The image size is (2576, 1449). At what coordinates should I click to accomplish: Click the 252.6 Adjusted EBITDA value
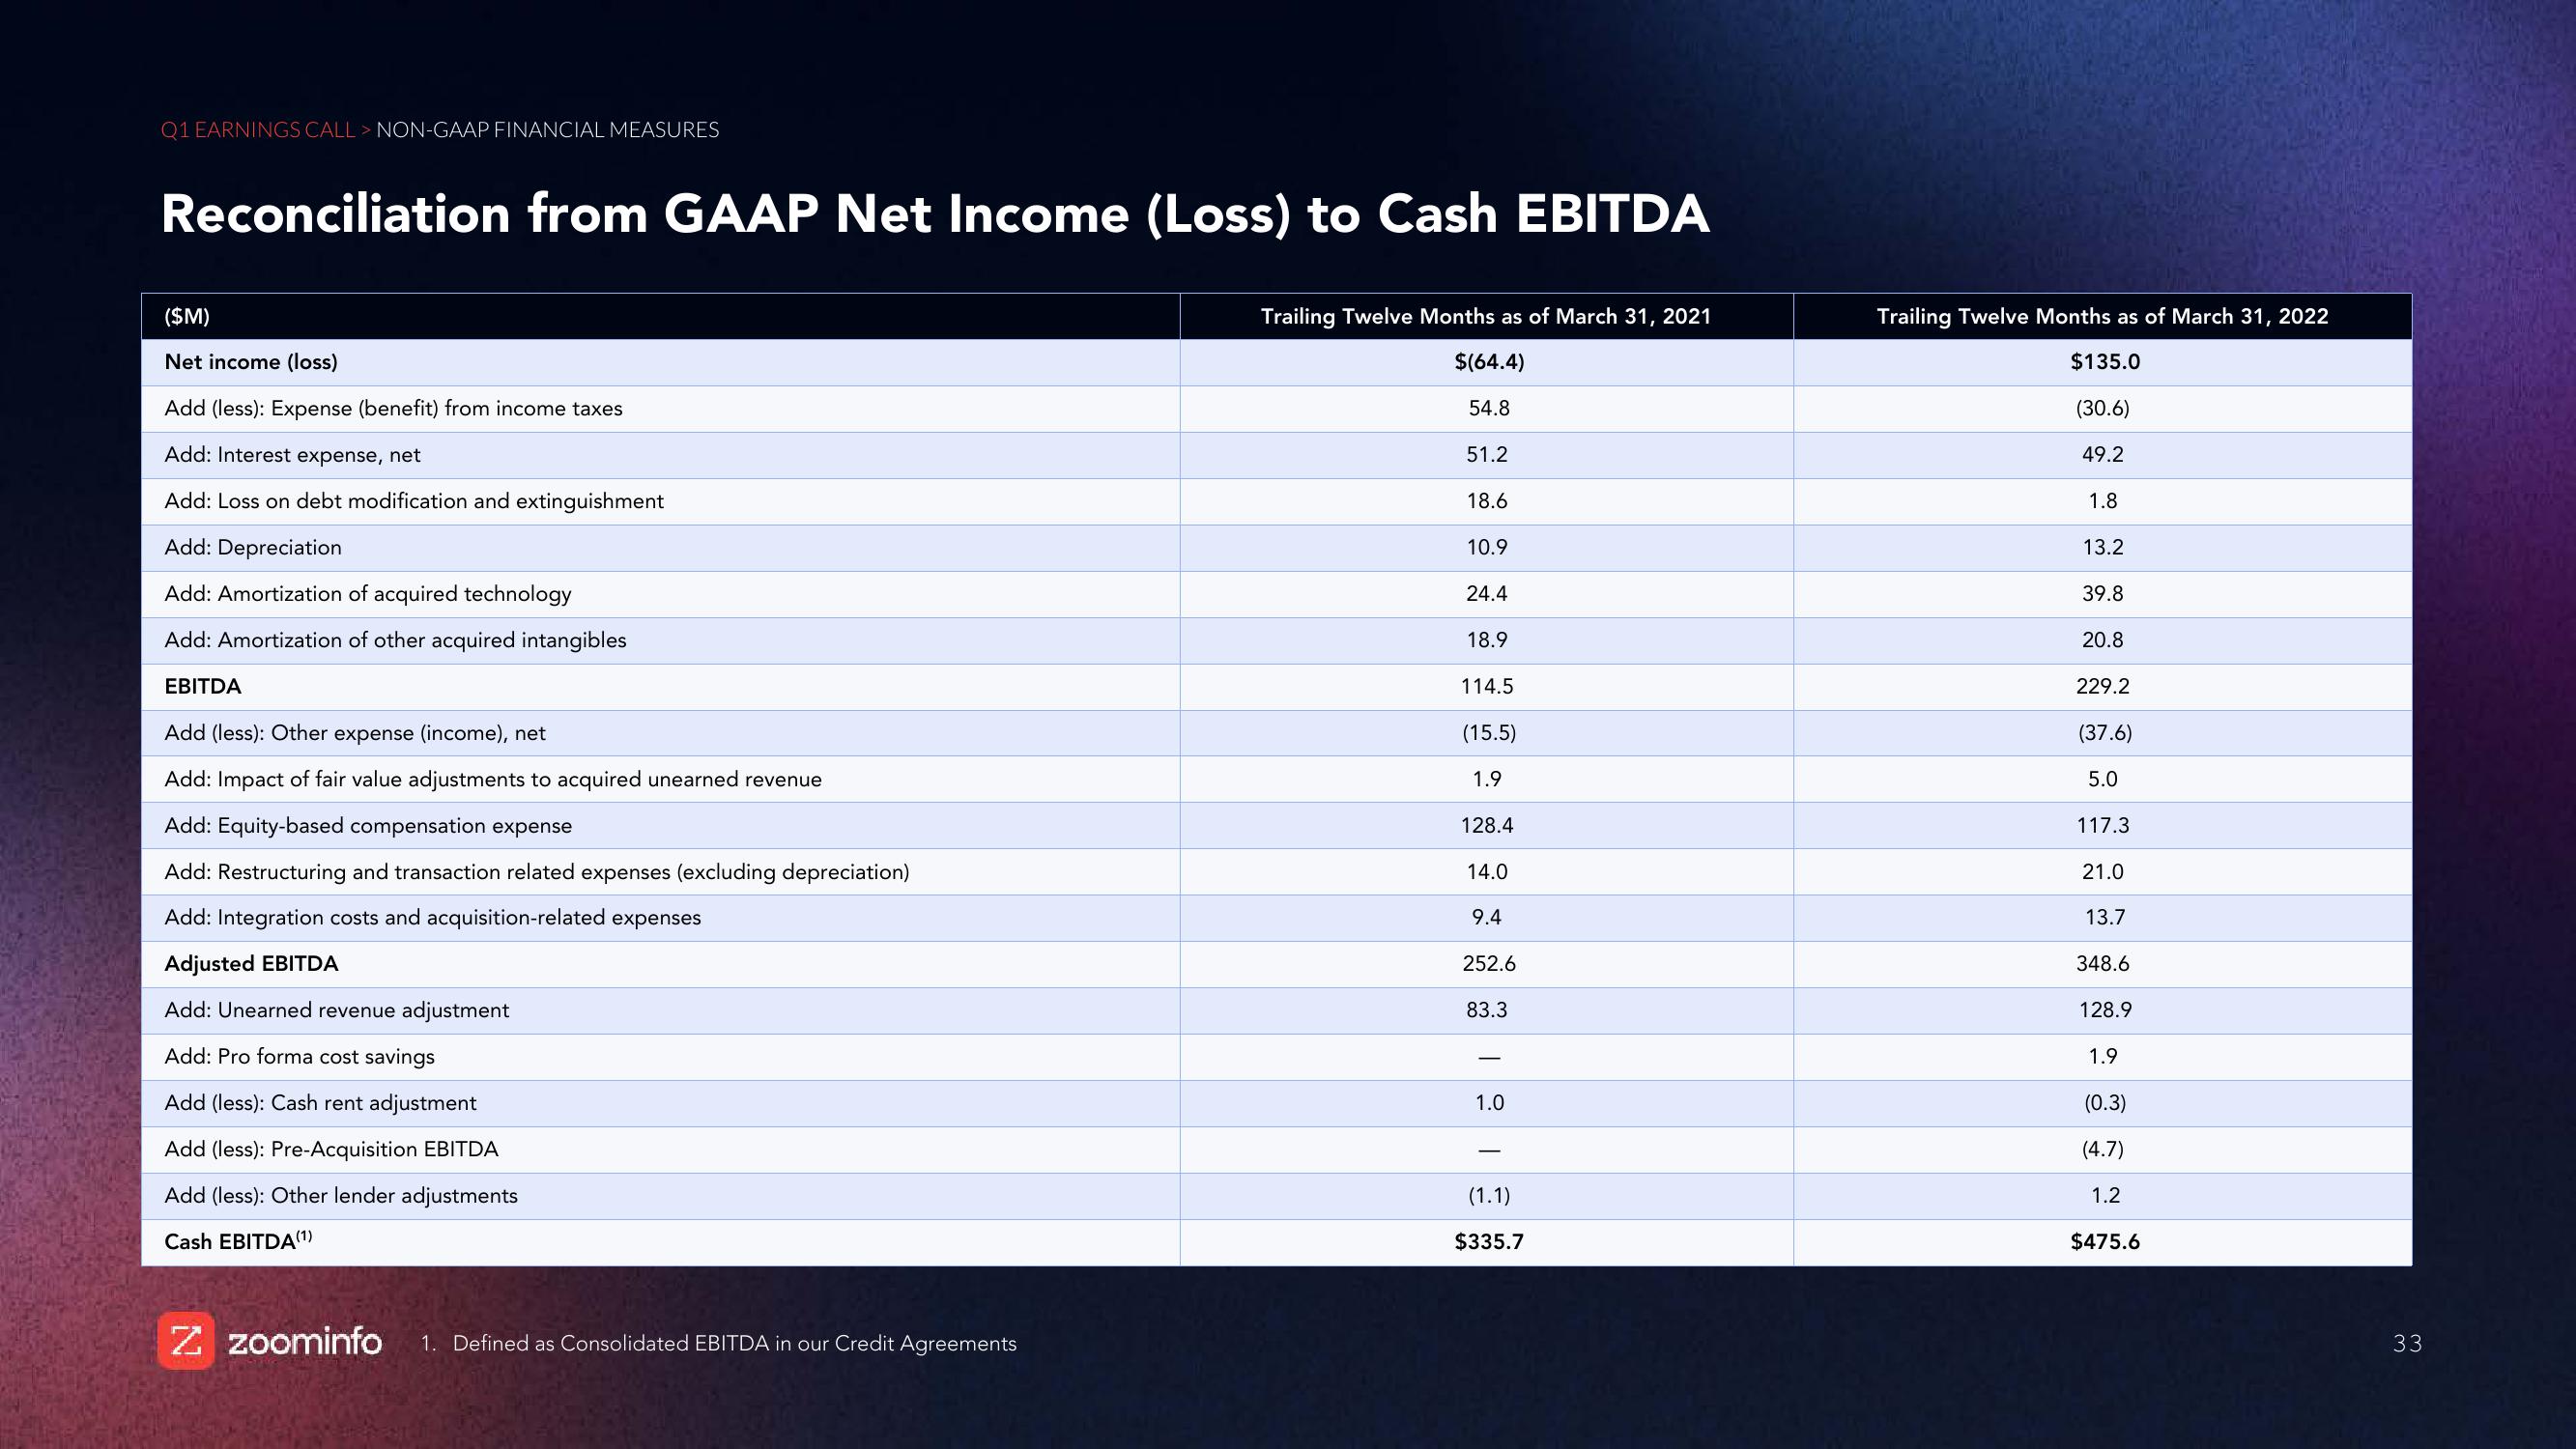pyautogui.click(x=1489, y=964)
